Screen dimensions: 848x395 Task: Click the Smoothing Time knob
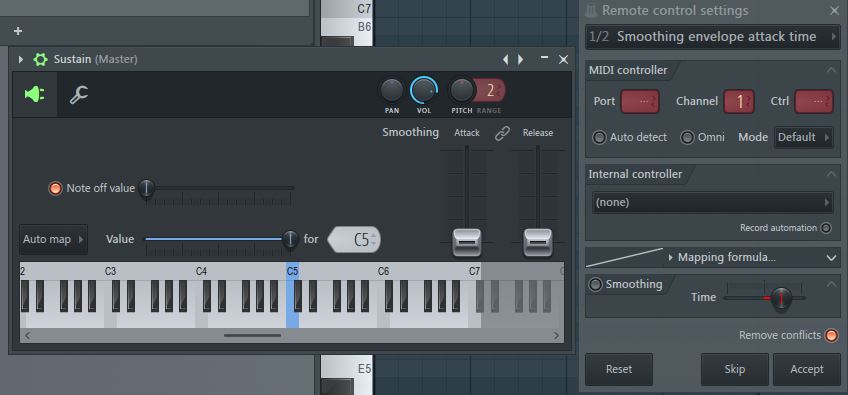[780, 298]
